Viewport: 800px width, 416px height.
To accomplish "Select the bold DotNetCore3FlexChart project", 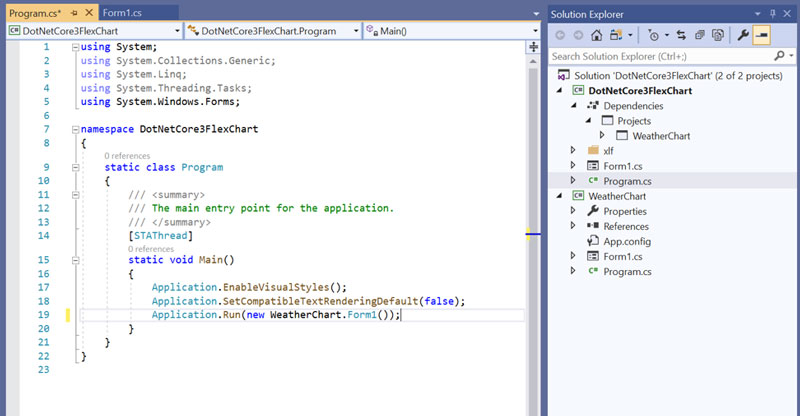I will tap(640, 91).
